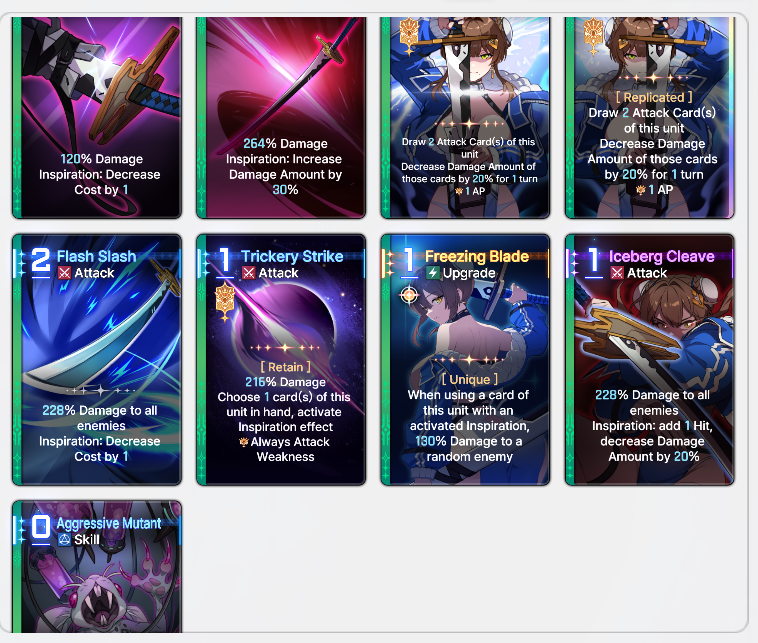Image resolution: width=758 pixels, height=643 pixels.
Task: Select the Trickery Strike card
Action: click(x=281, y=360)
